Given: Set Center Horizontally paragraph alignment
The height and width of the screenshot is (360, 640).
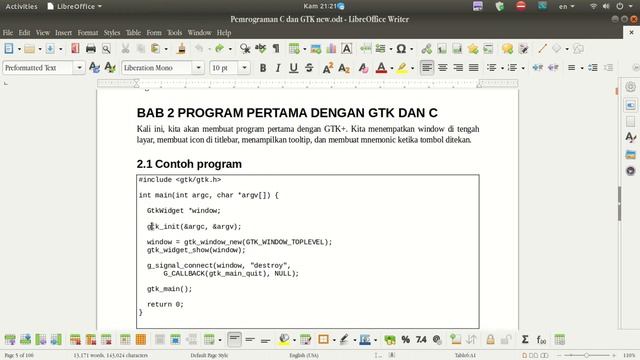Looking at the screenshot, I should pos(442,67).
